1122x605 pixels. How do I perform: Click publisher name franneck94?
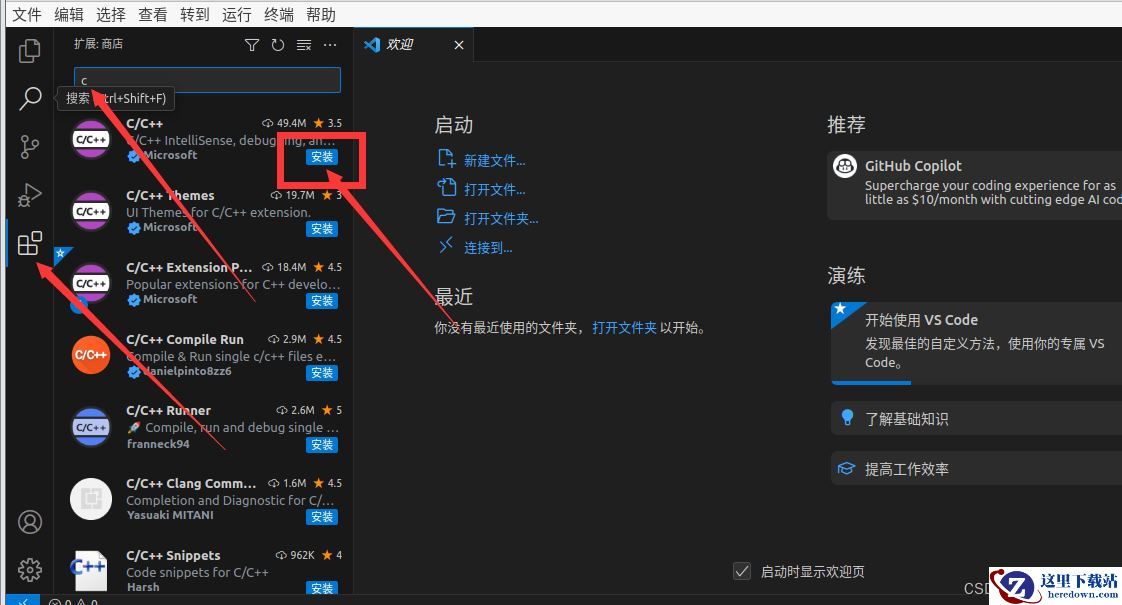158,444
